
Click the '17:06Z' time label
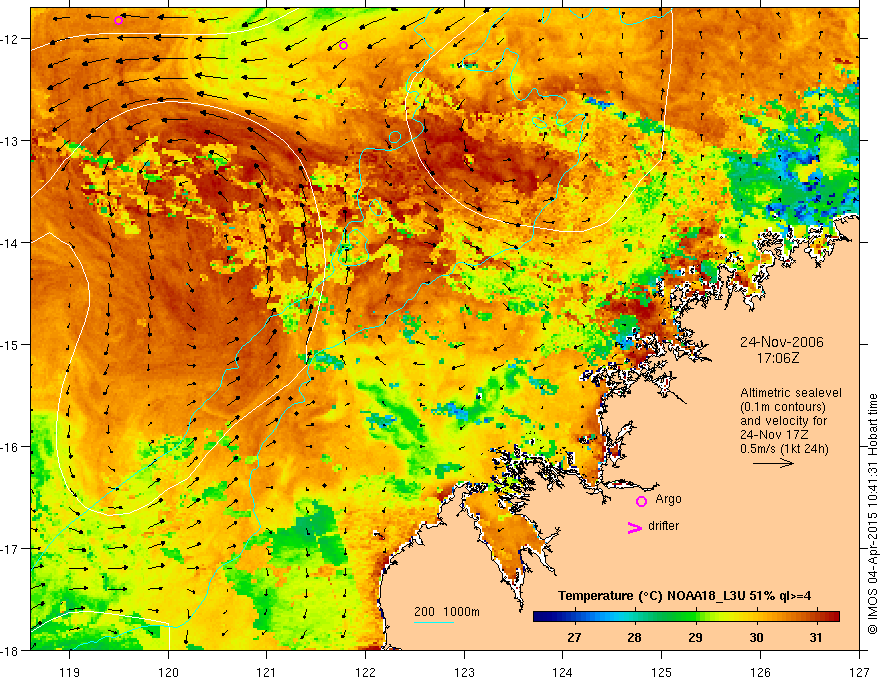click(x=777, y=357)
